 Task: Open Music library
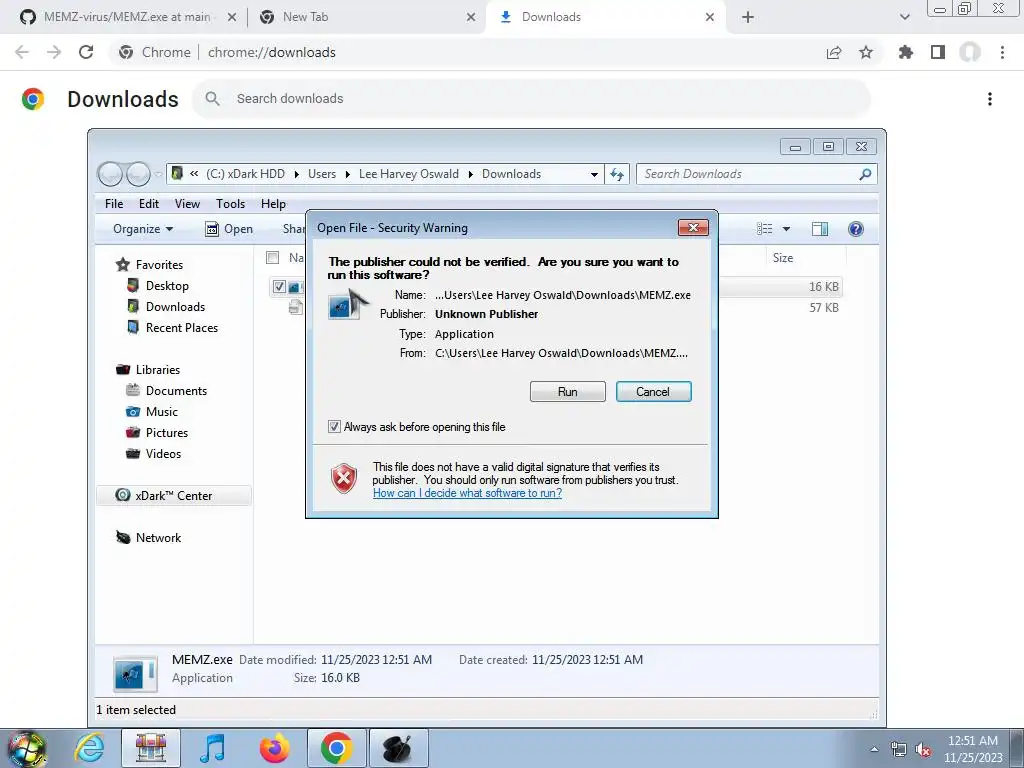152,411
